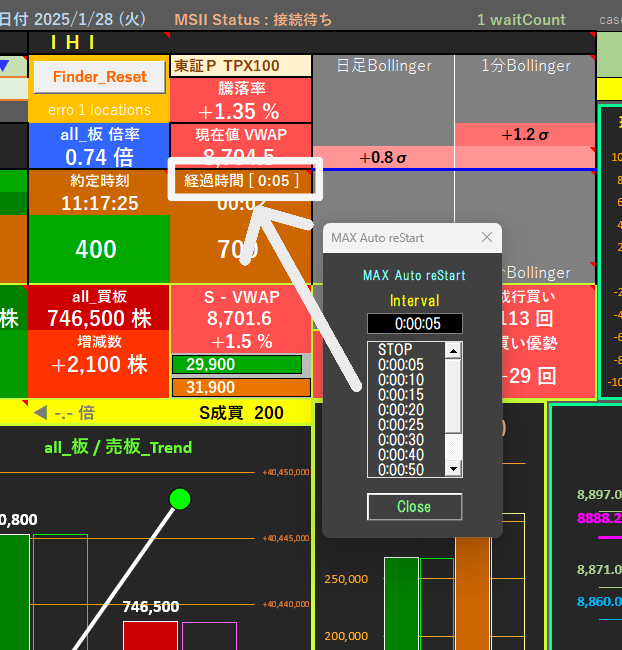The width and height of the screenshot is (622, 650).
Task: Click the S成買 200 label
Action: pos(241,413)
